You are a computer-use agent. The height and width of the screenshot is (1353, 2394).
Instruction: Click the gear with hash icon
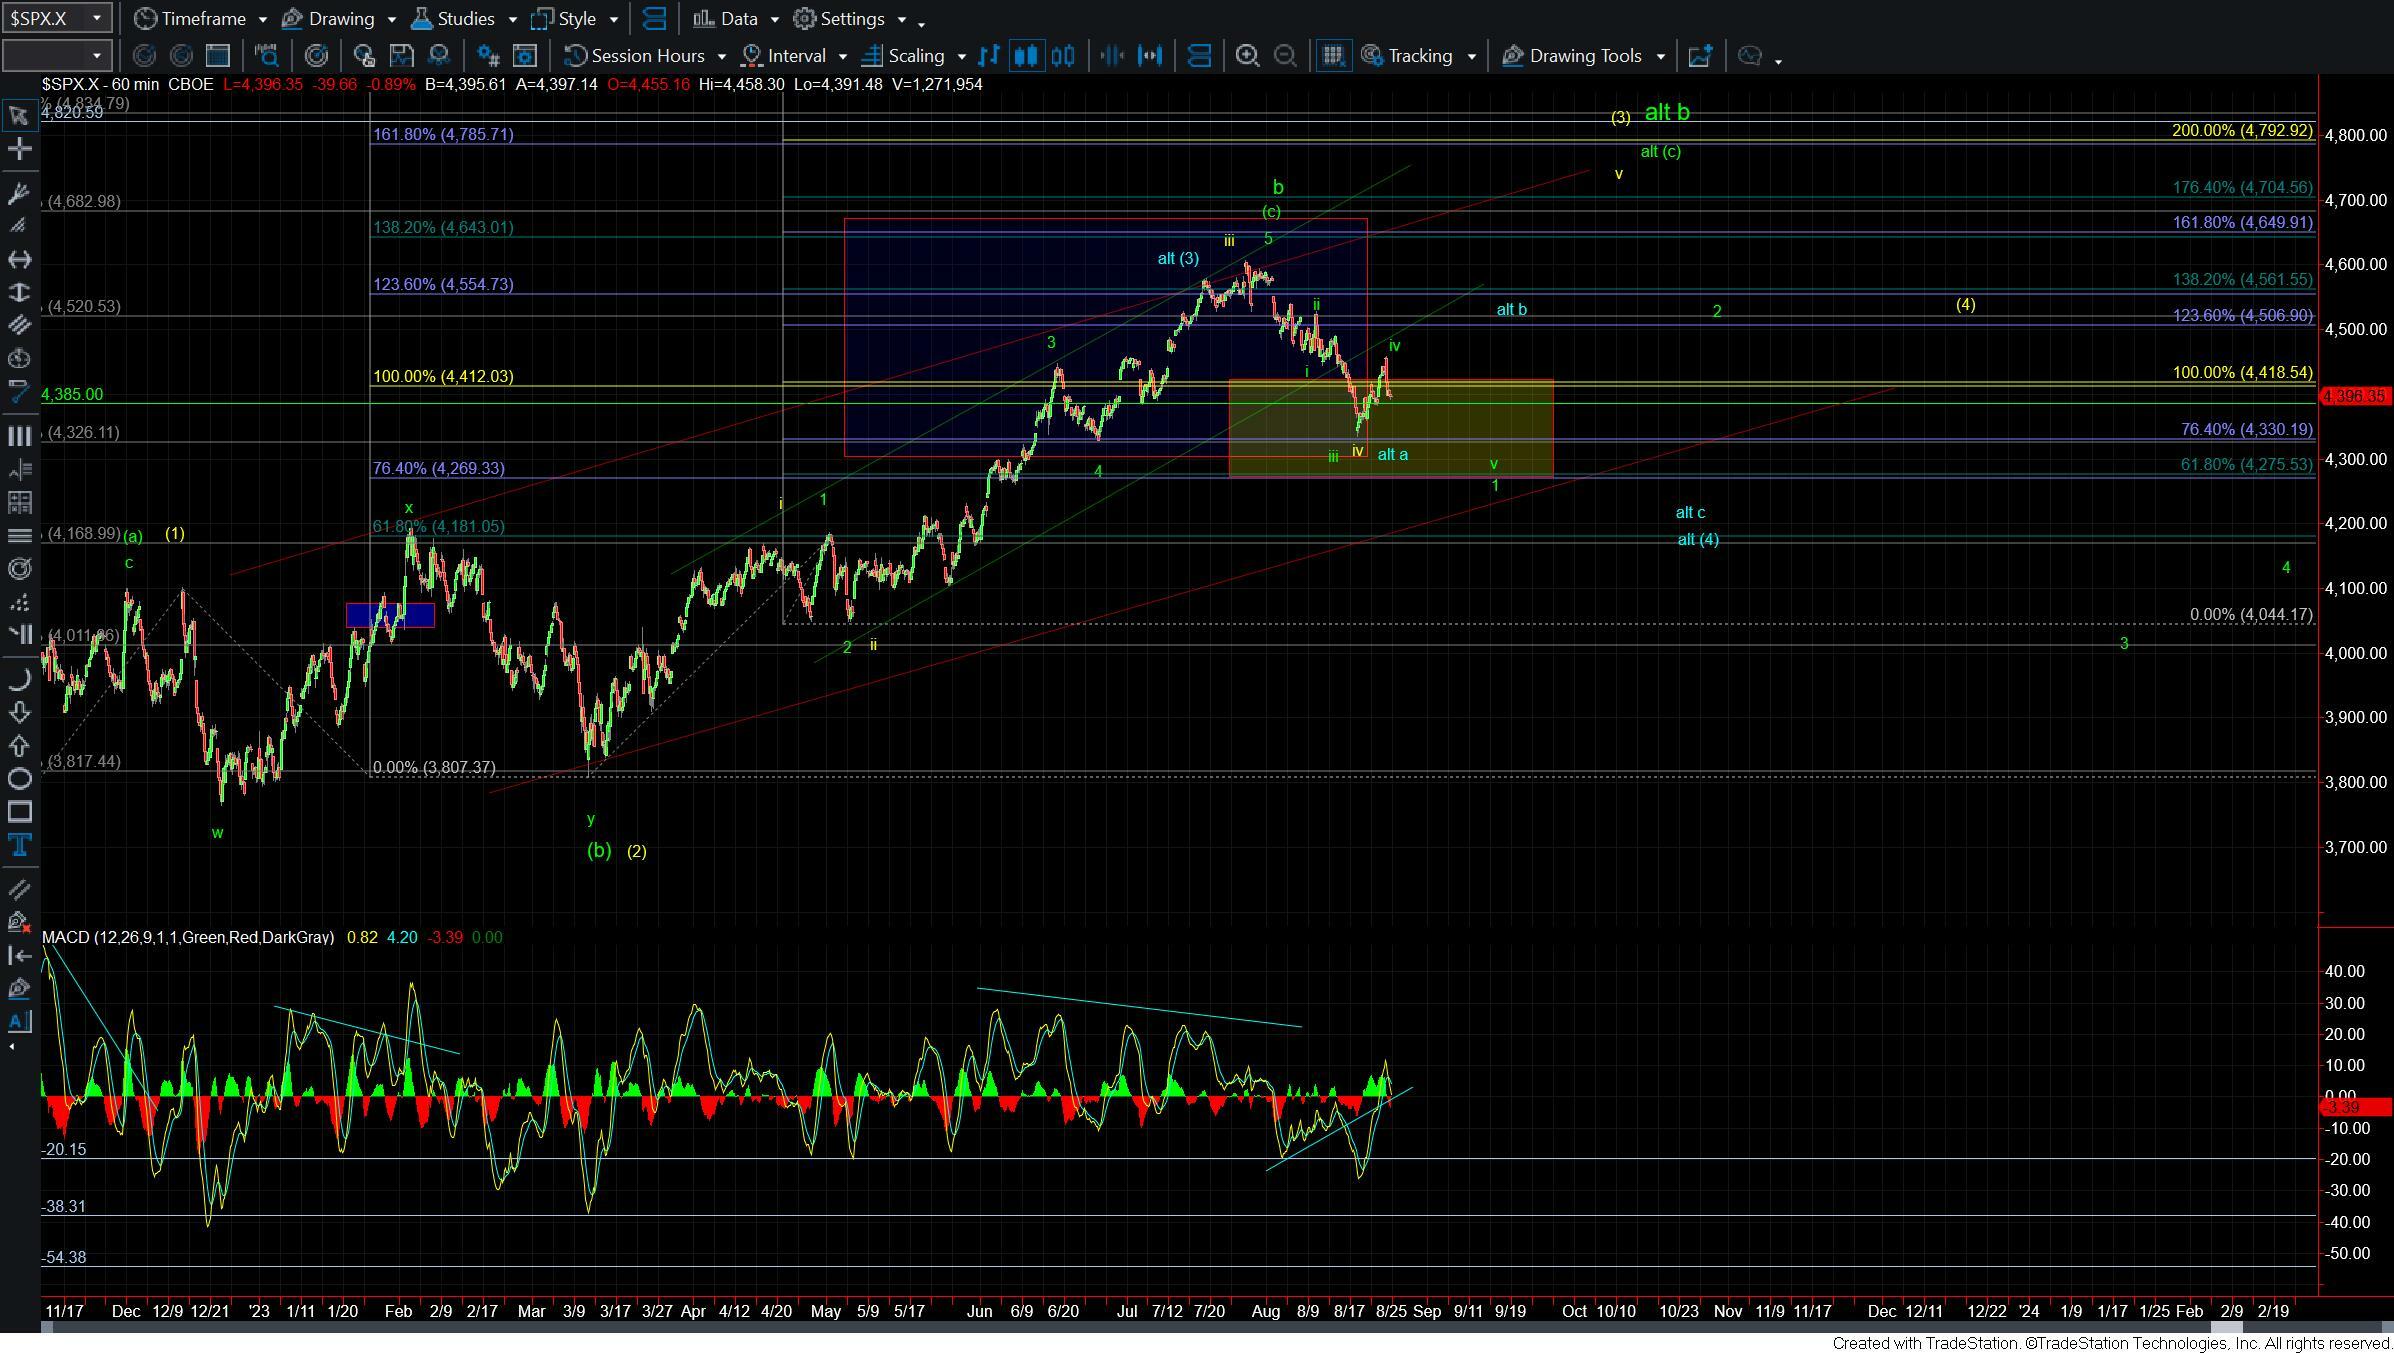[487, 56]
